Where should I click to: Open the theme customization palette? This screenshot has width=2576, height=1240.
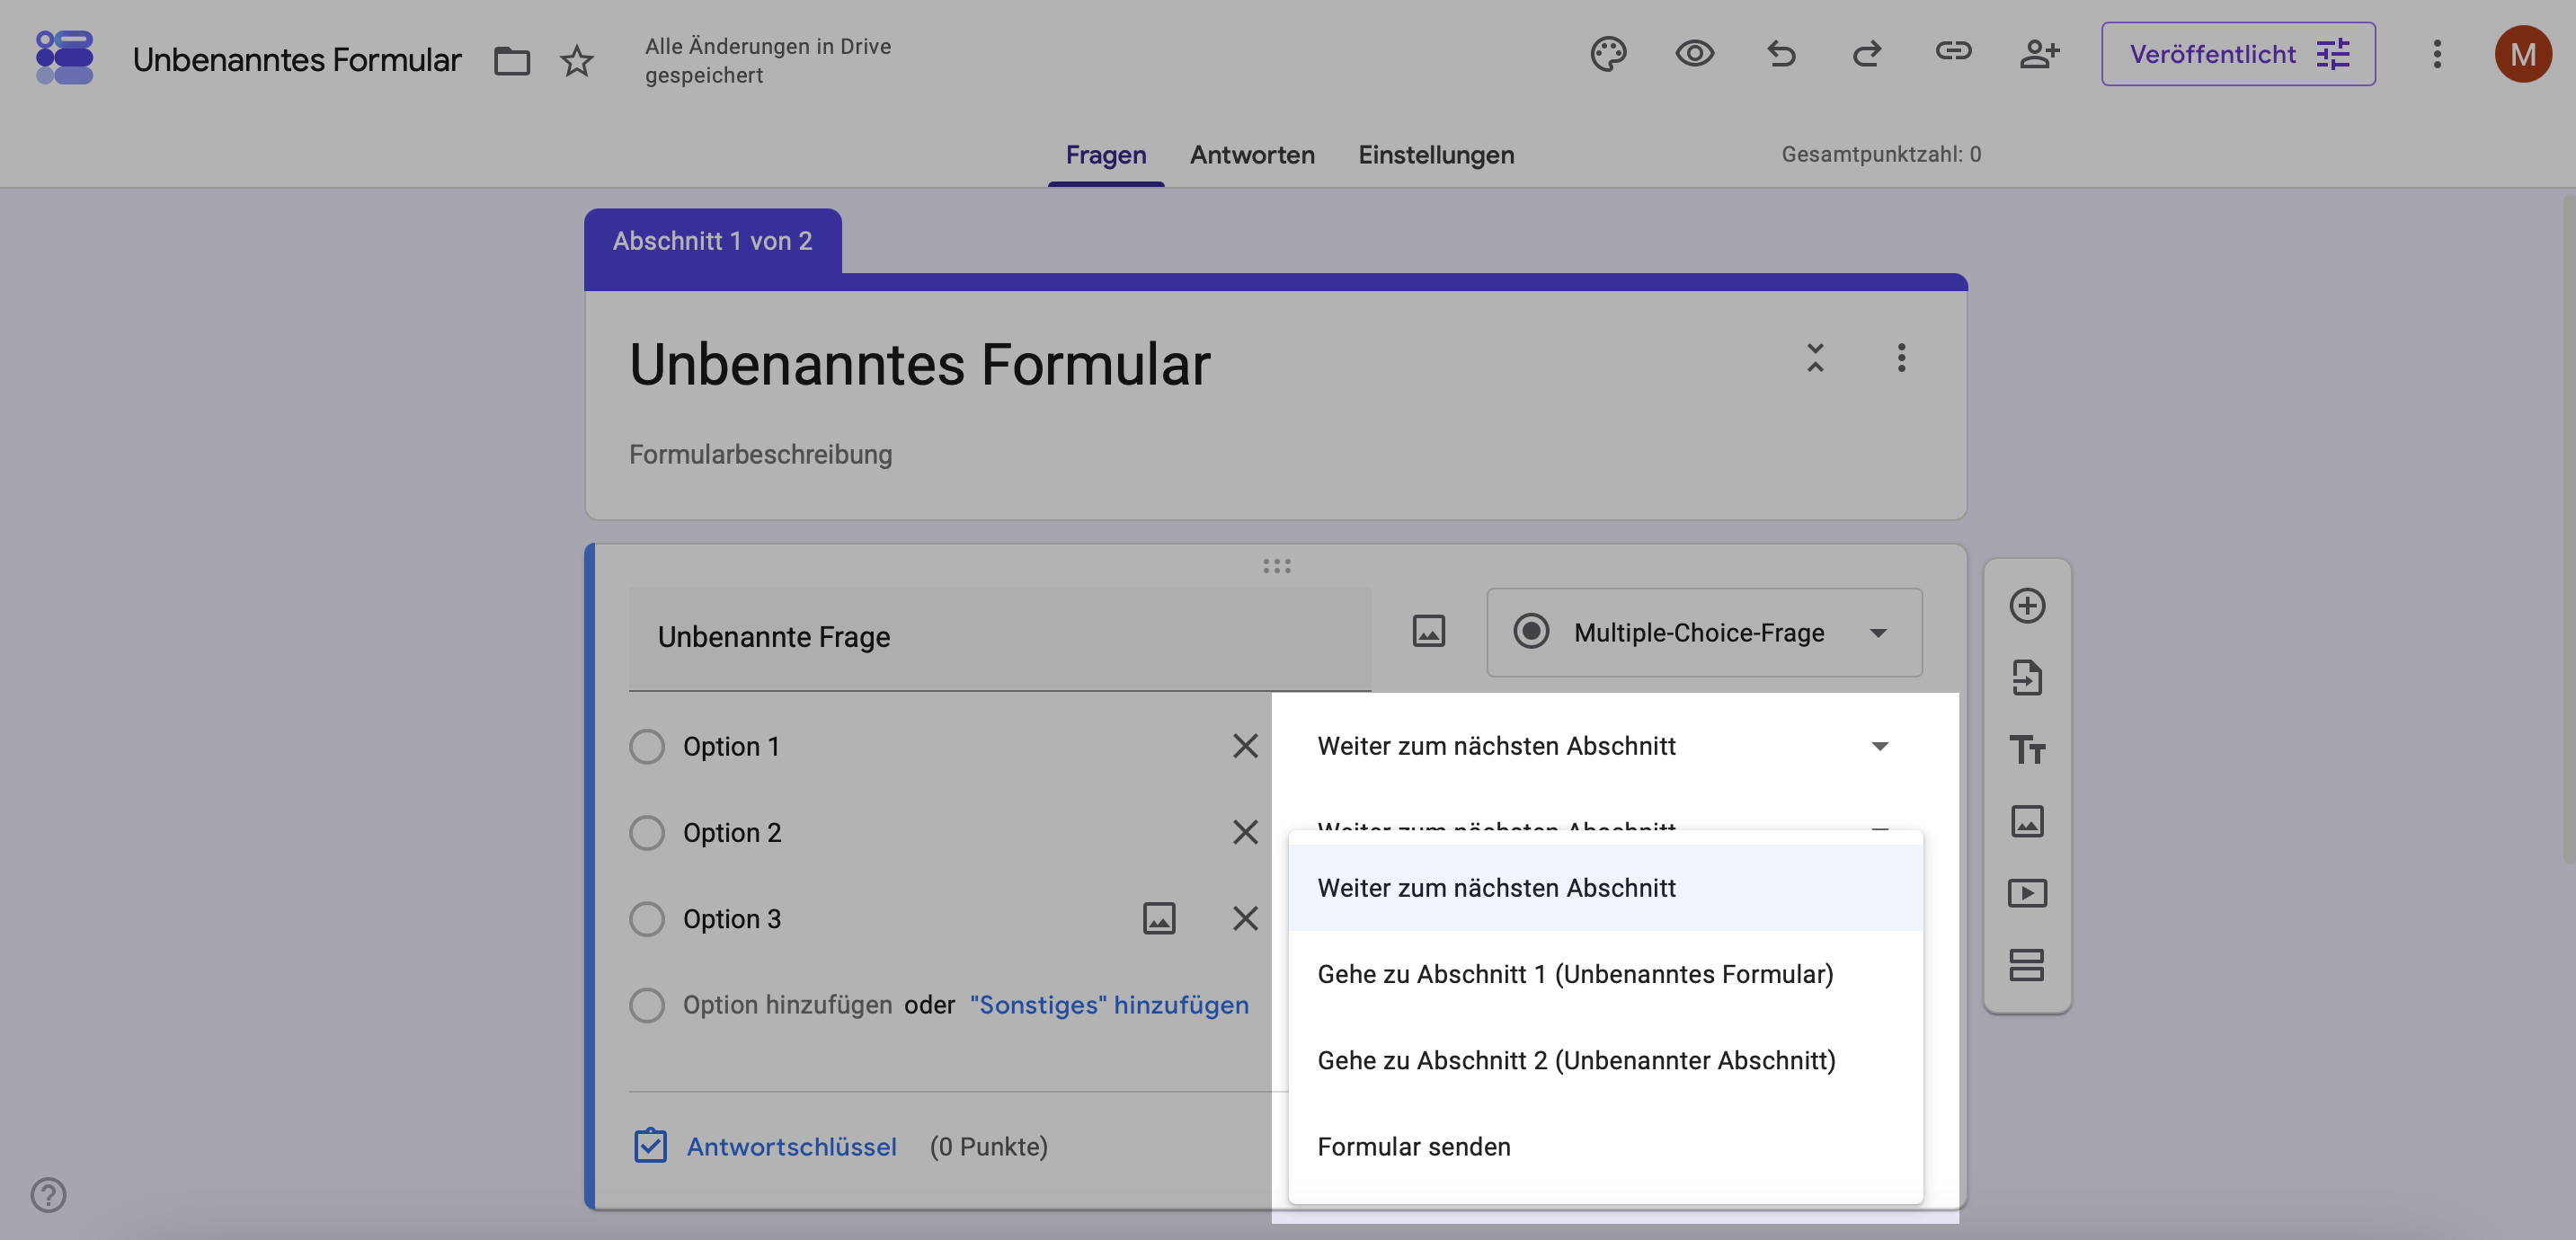pos(1608,54)
